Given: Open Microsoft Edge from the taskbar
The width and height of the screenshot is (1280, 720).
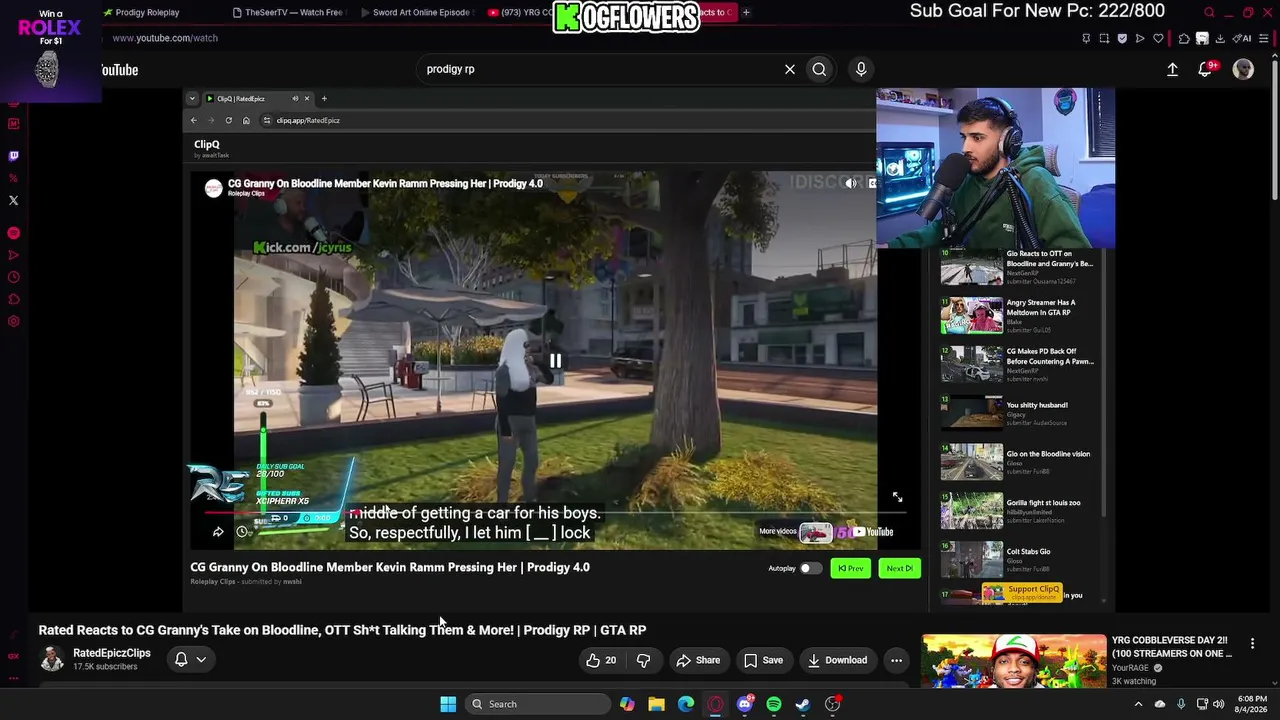Looking at the screenshot, I should point(686,704).
